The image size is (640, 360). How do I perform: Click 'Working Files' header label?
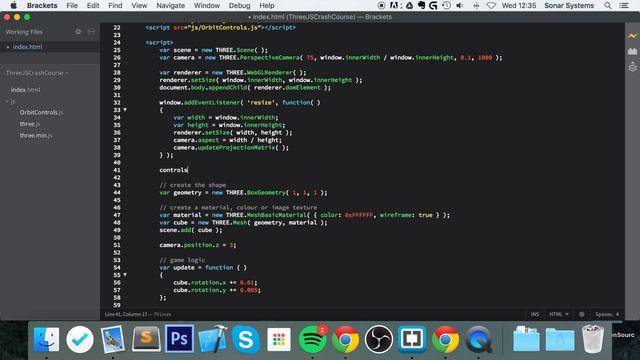click(24, 31)
